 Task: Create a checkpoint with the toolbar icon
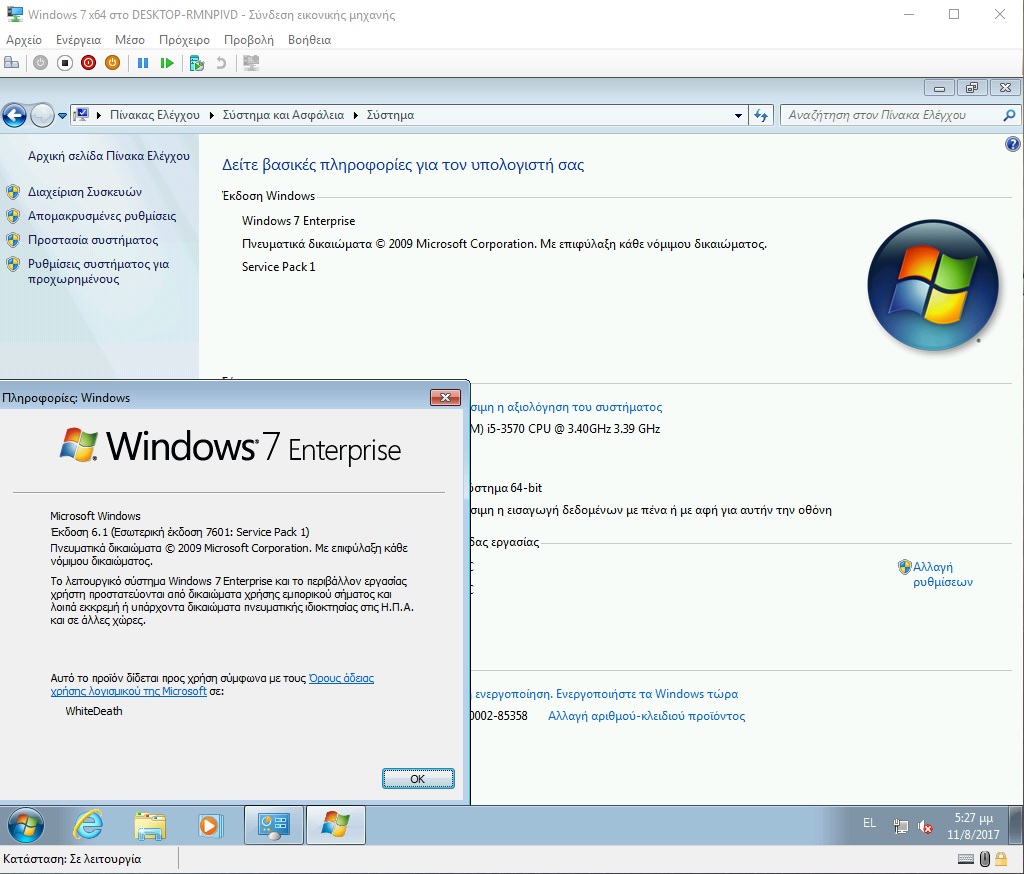click(x=197, y=63)
